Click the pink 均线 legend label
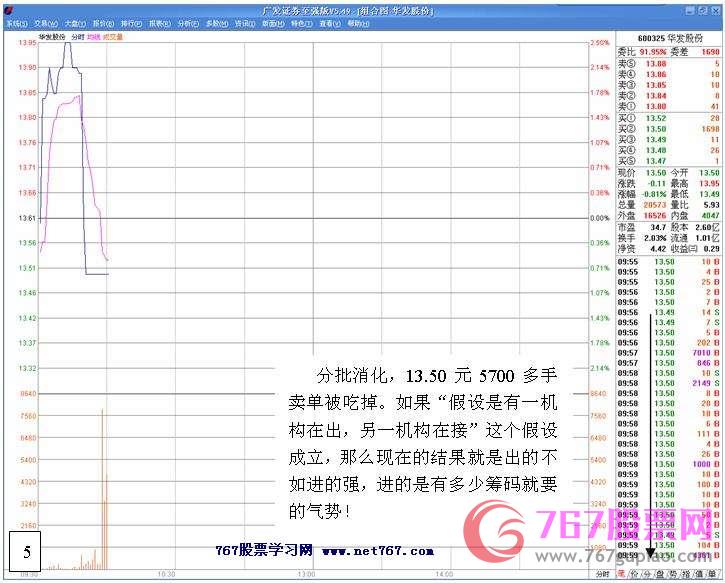725x583 pixels. tap(94, 37)
